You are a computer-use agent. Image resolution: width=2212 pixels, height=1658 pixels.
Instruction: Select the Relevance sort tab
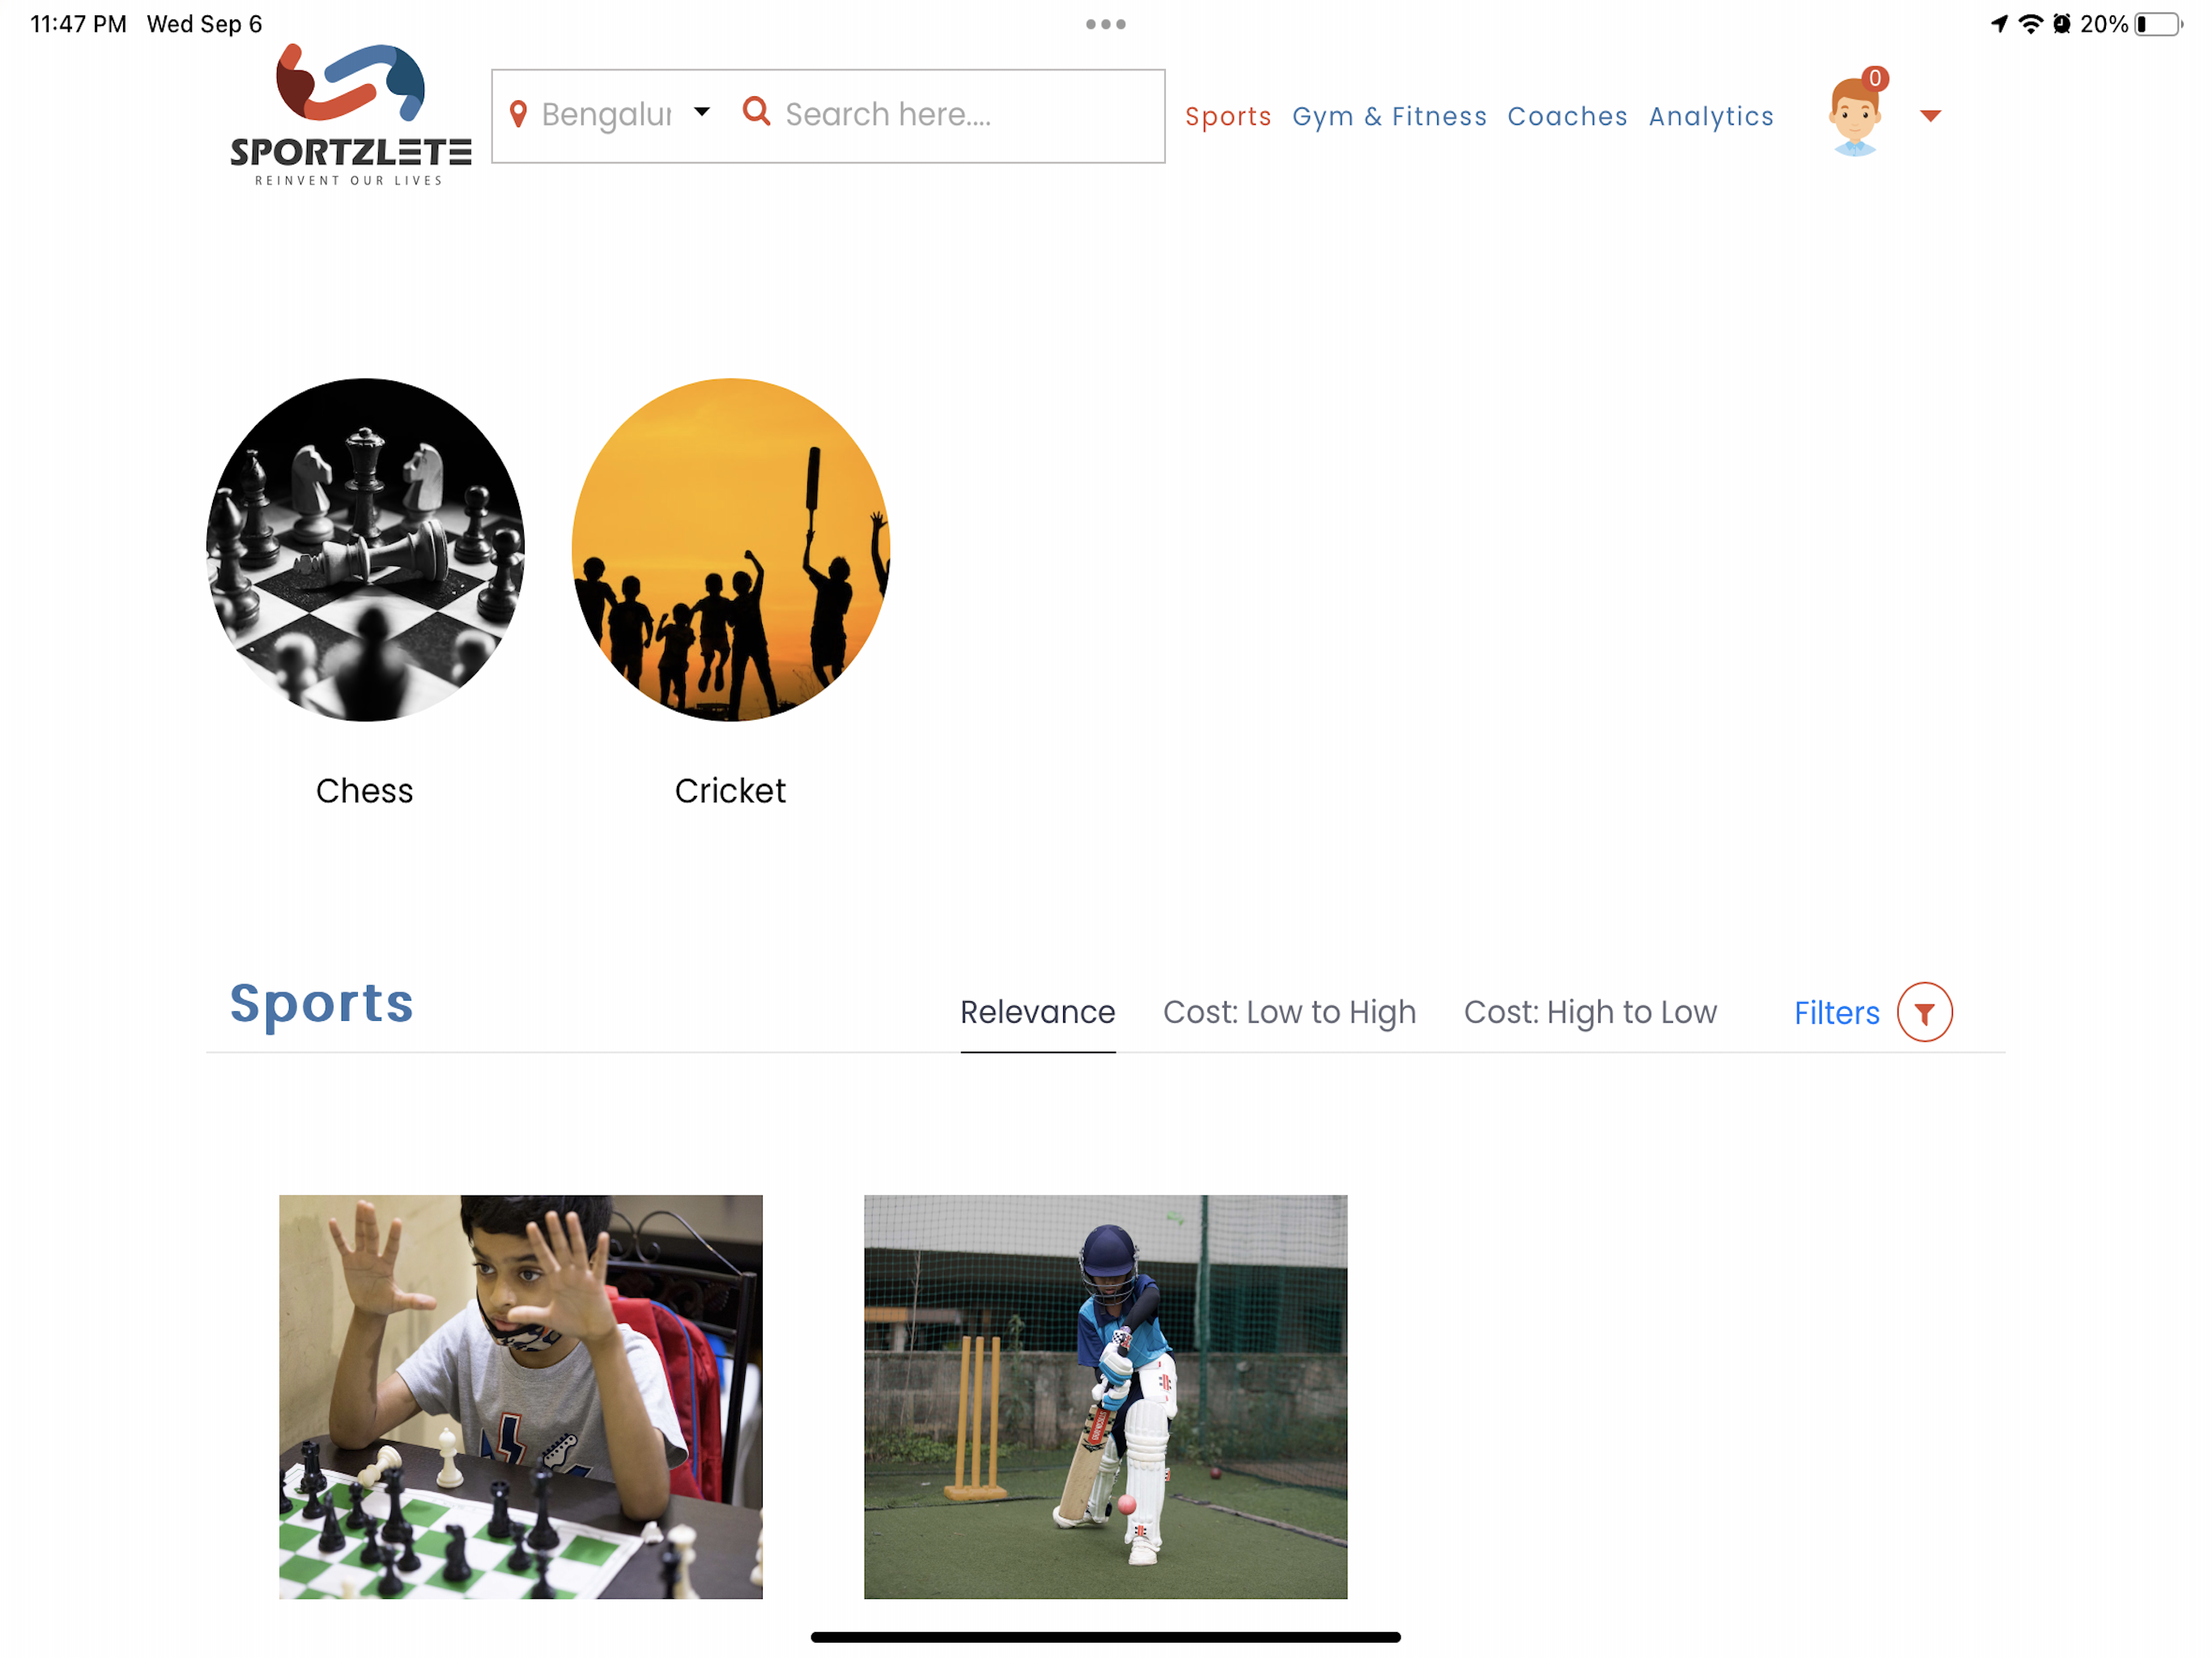[1037, 1012]
